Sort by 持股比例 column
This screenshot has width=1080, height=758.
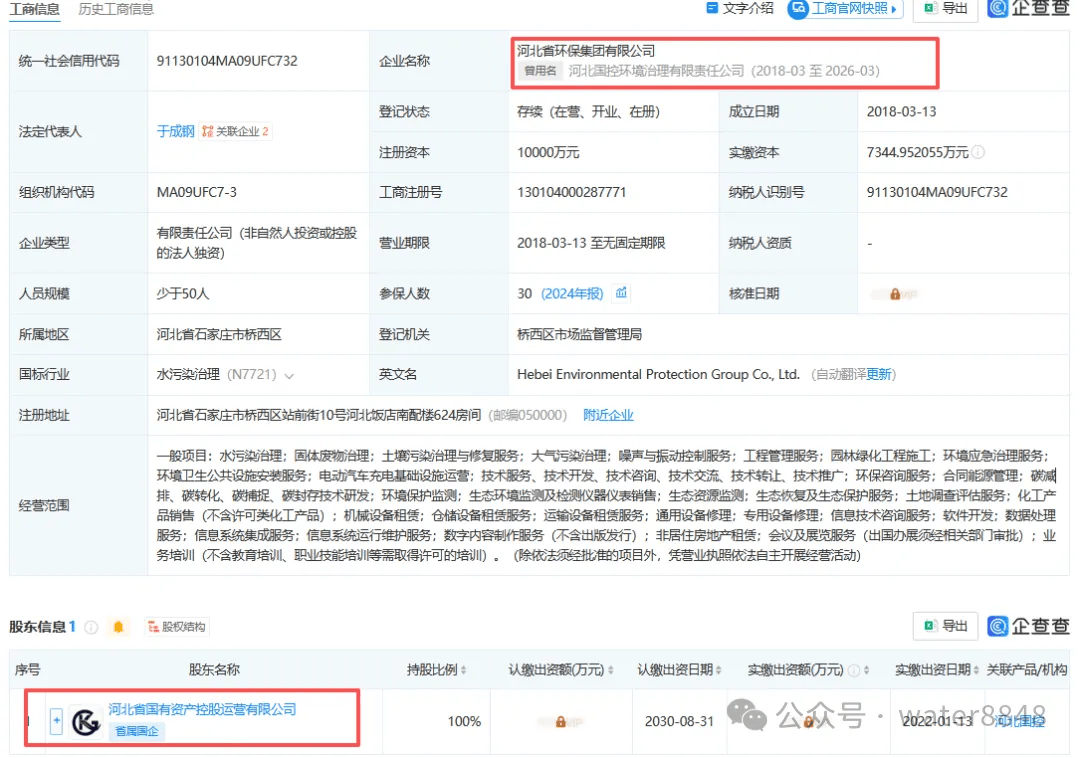pos(436,670)
